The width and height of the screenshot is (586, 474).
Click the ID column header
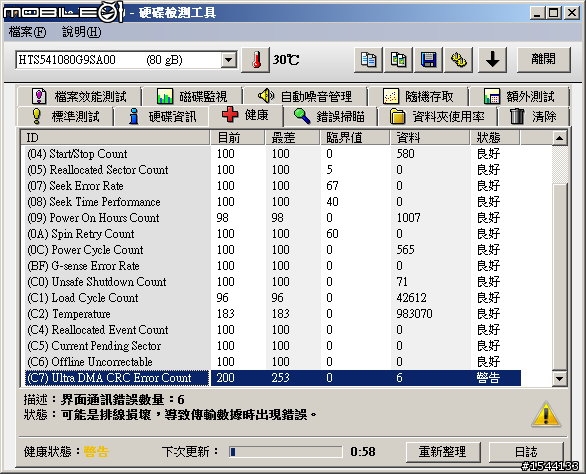[115, 138]
